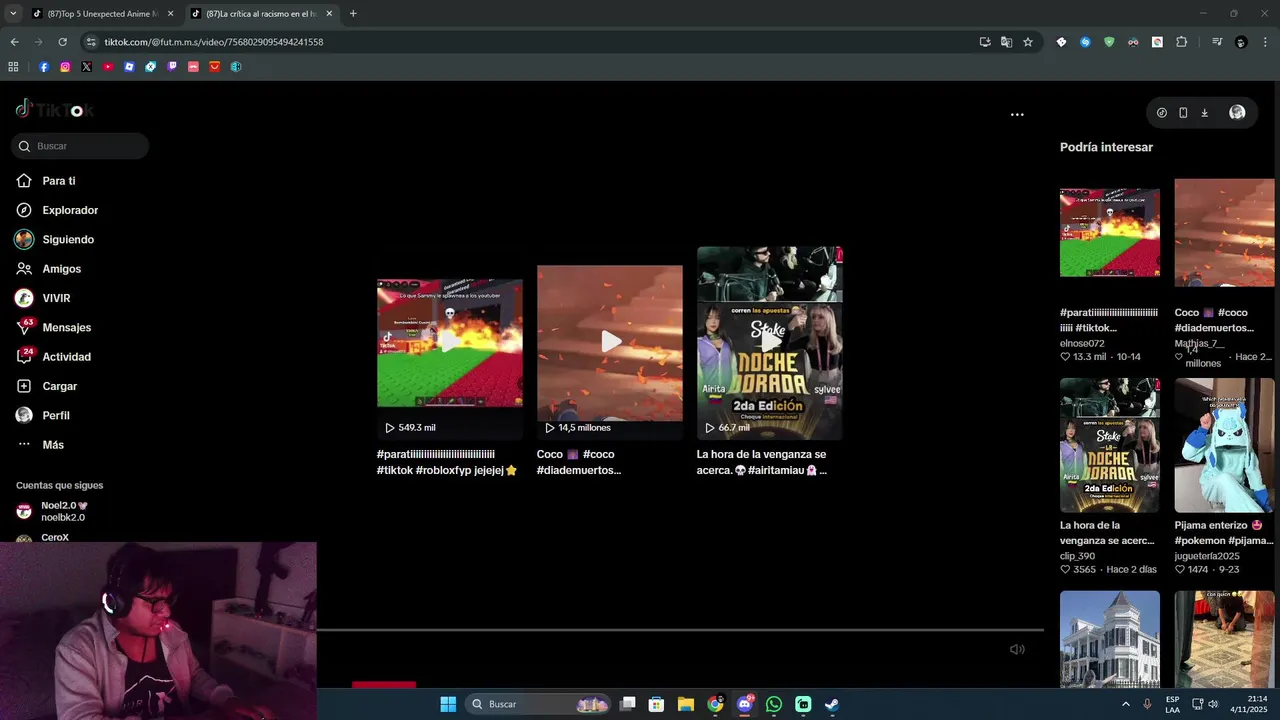Open the X (Twitter) bookmark
The width and height of the screenshot is (1280, 720).
tap(87, 67)
